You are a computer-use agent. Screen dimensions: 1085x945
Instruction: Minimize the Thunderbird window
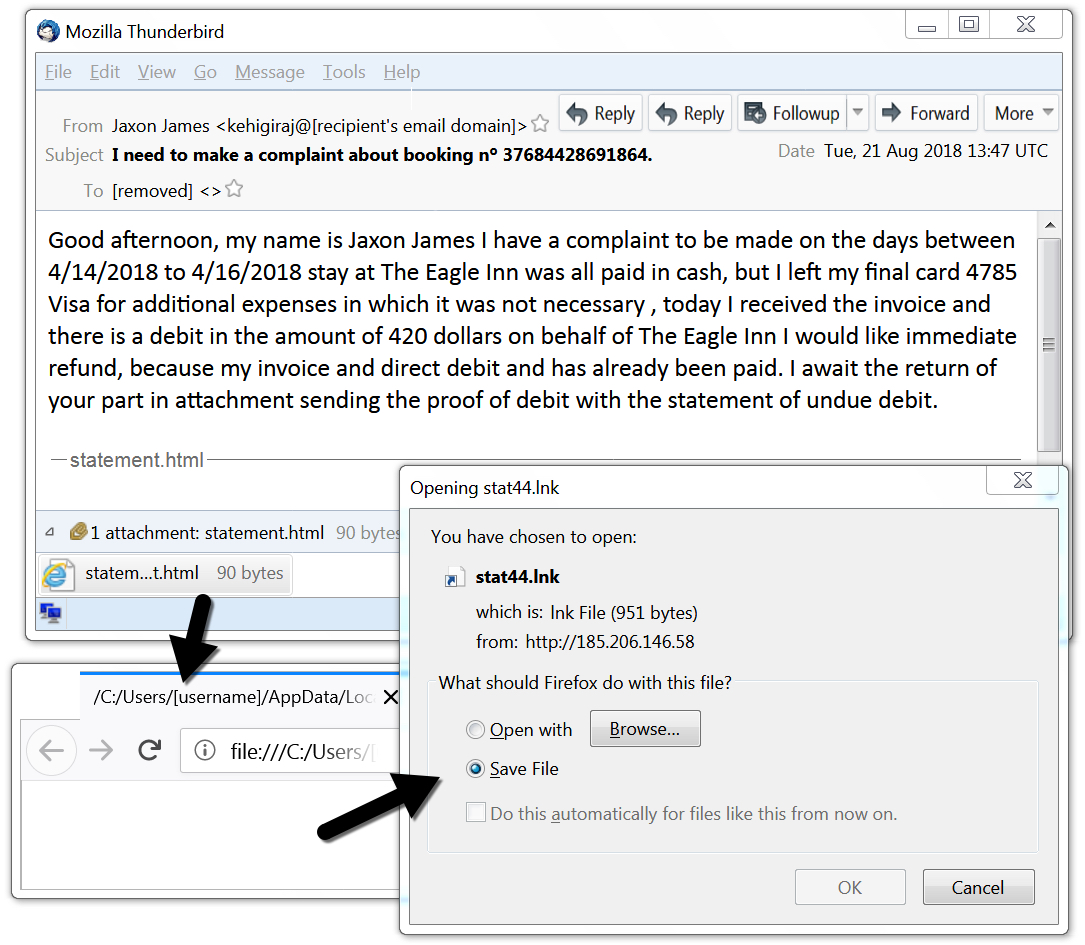point(927,26)
